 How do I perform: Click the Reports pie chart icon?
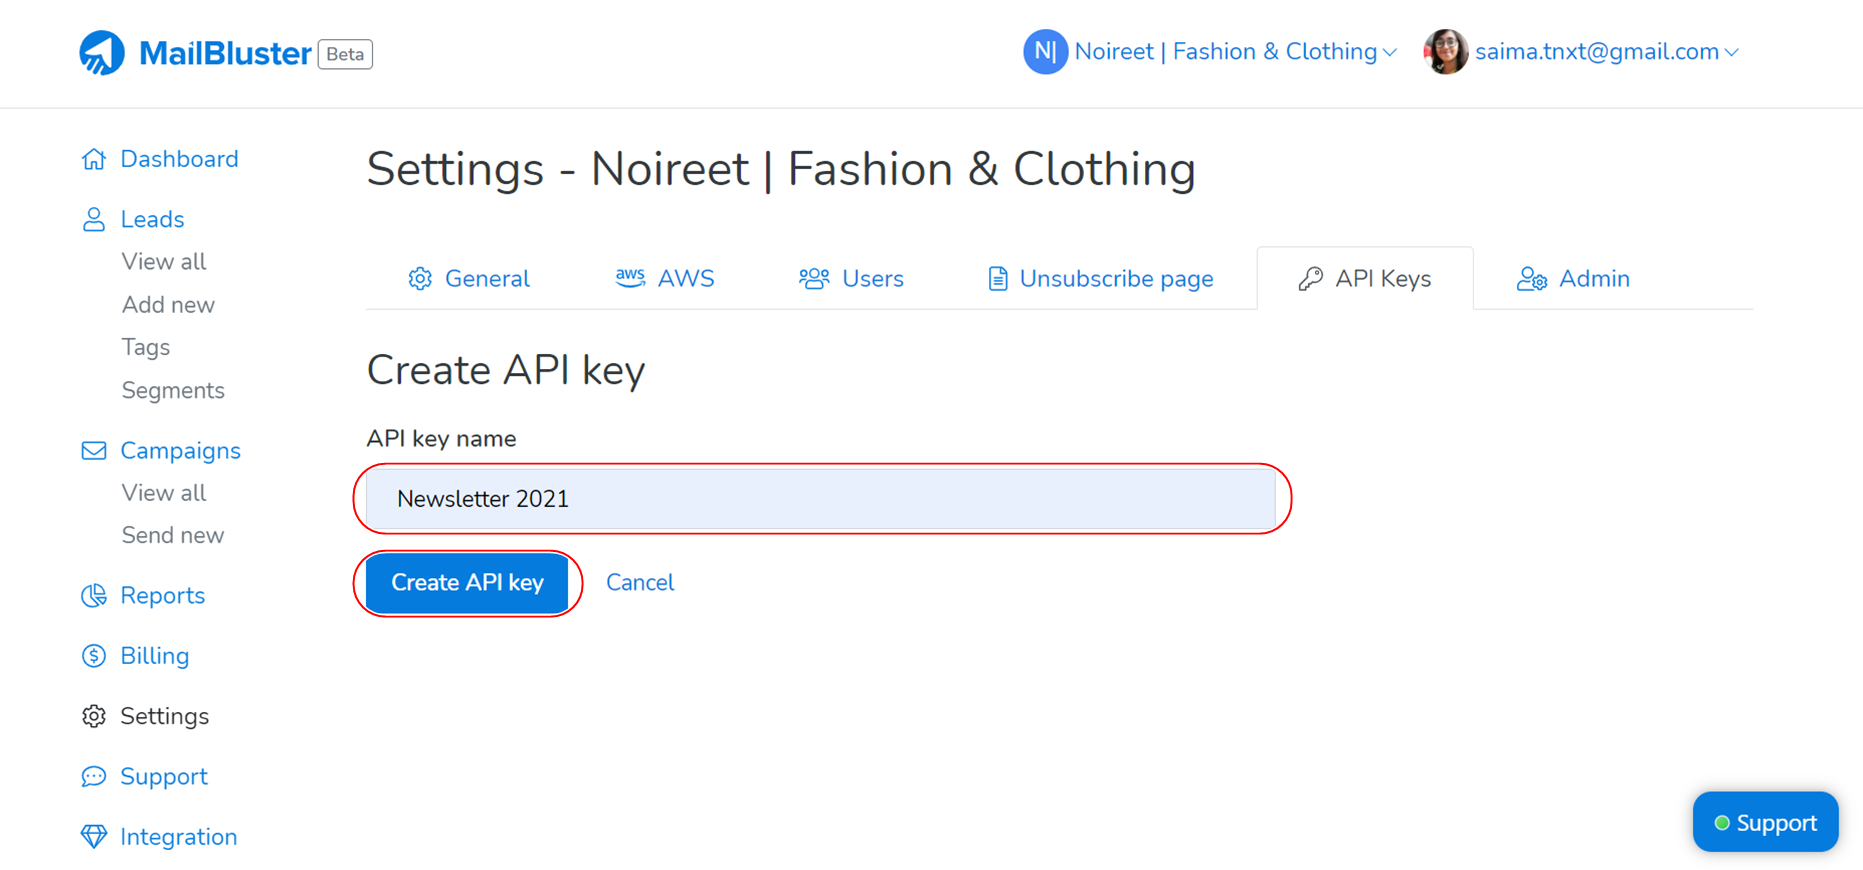tap(94, 596)
